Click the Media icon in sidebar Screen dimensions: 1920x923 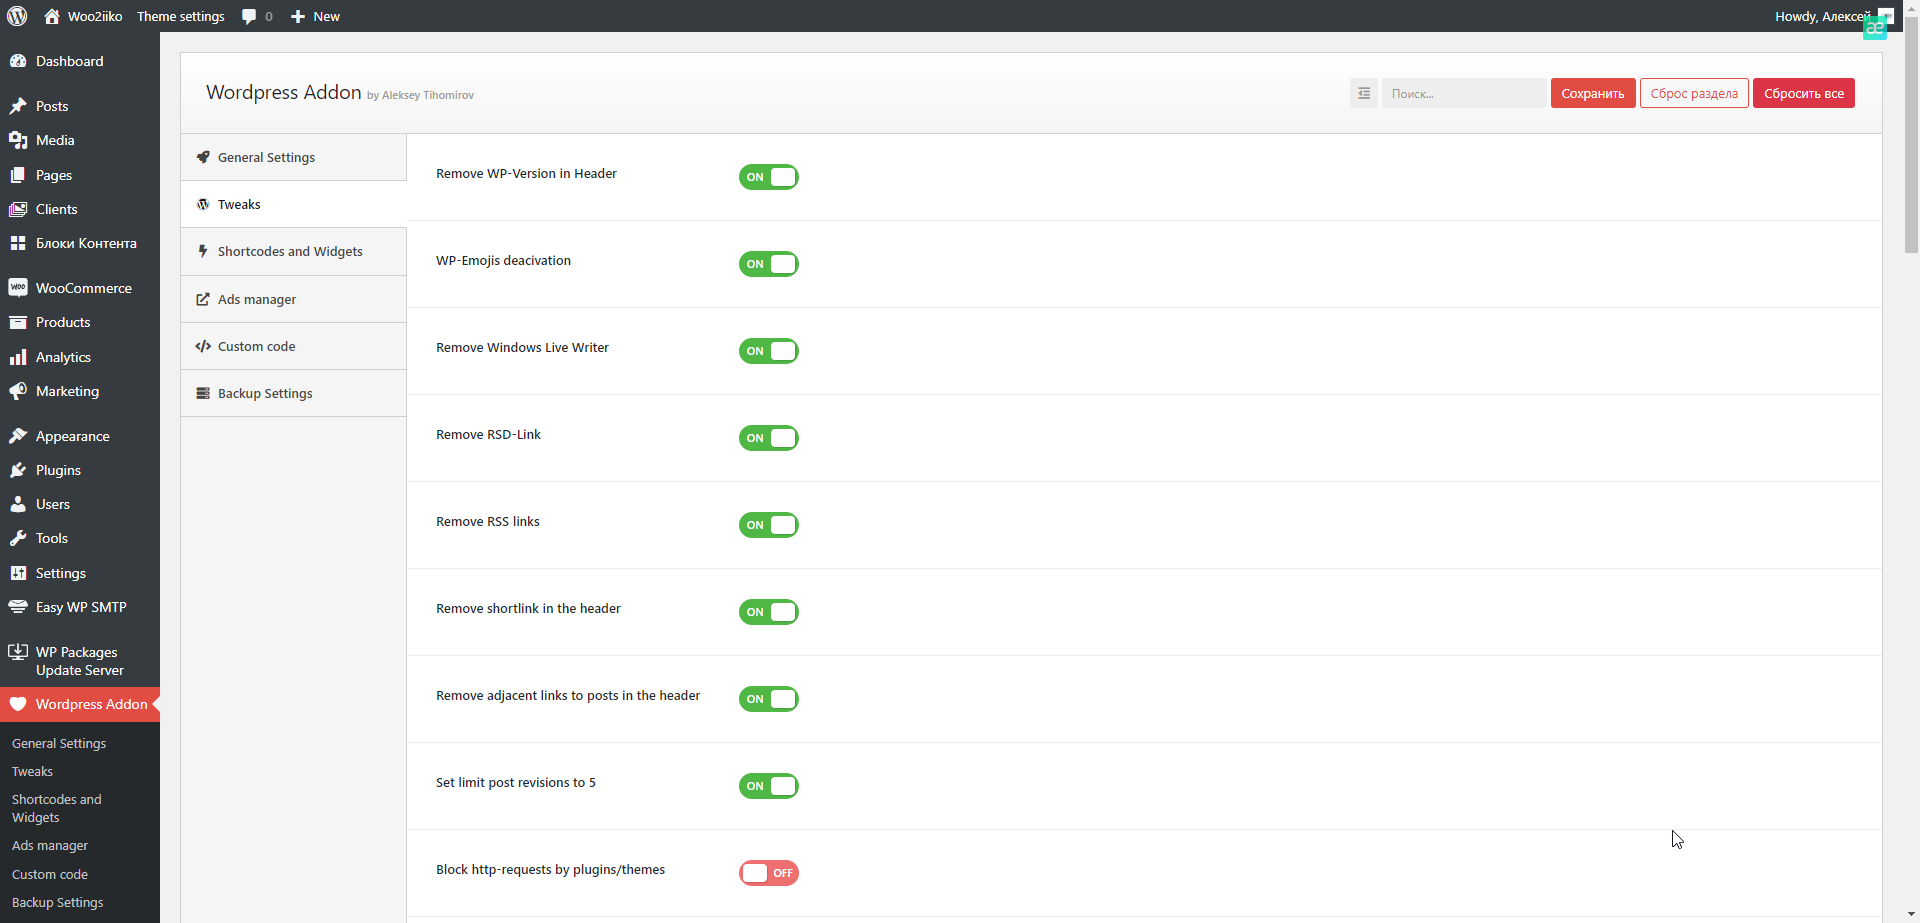(x=18, y=140)
